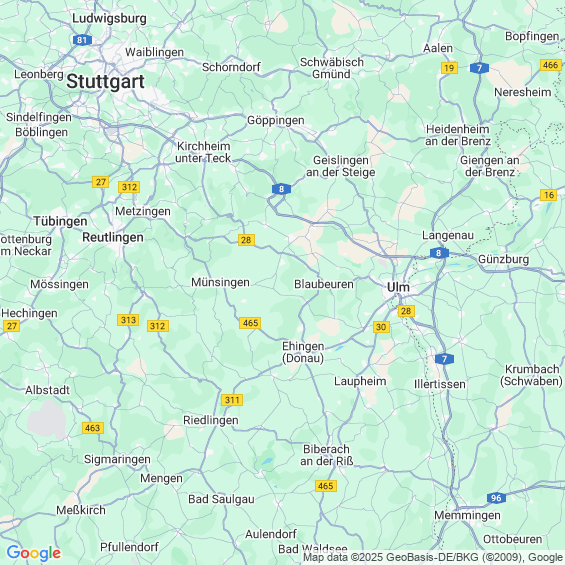This screenshot has height=565, width=565.
Task: Click the Göppingen town label
Action: coord(276,120)
